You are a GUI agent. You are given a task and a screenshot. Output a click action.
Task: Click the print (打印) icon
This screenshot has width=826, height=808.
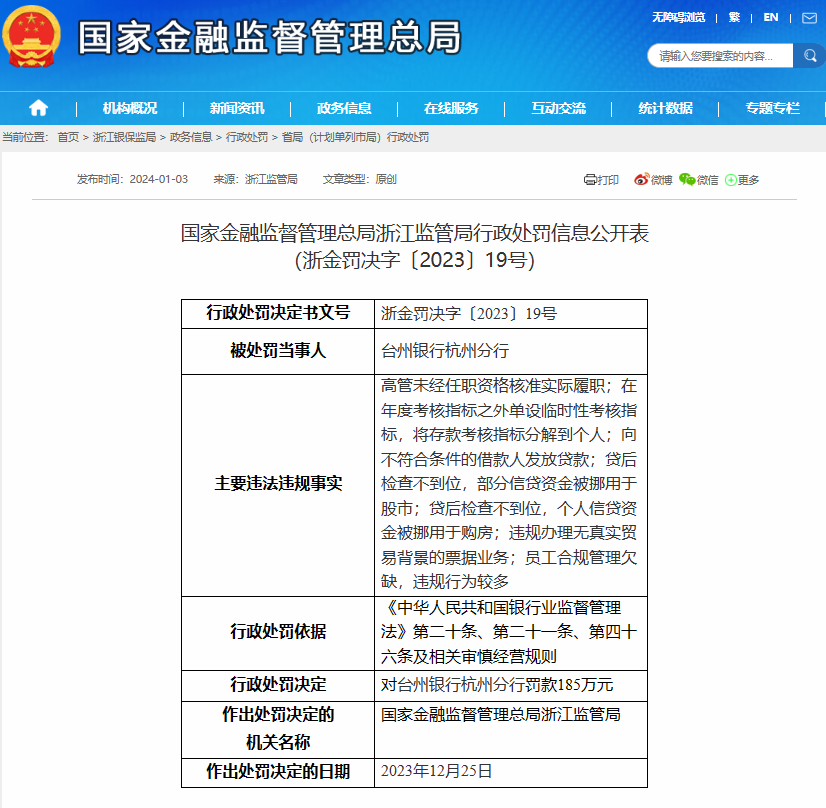[x=590, y=180]
